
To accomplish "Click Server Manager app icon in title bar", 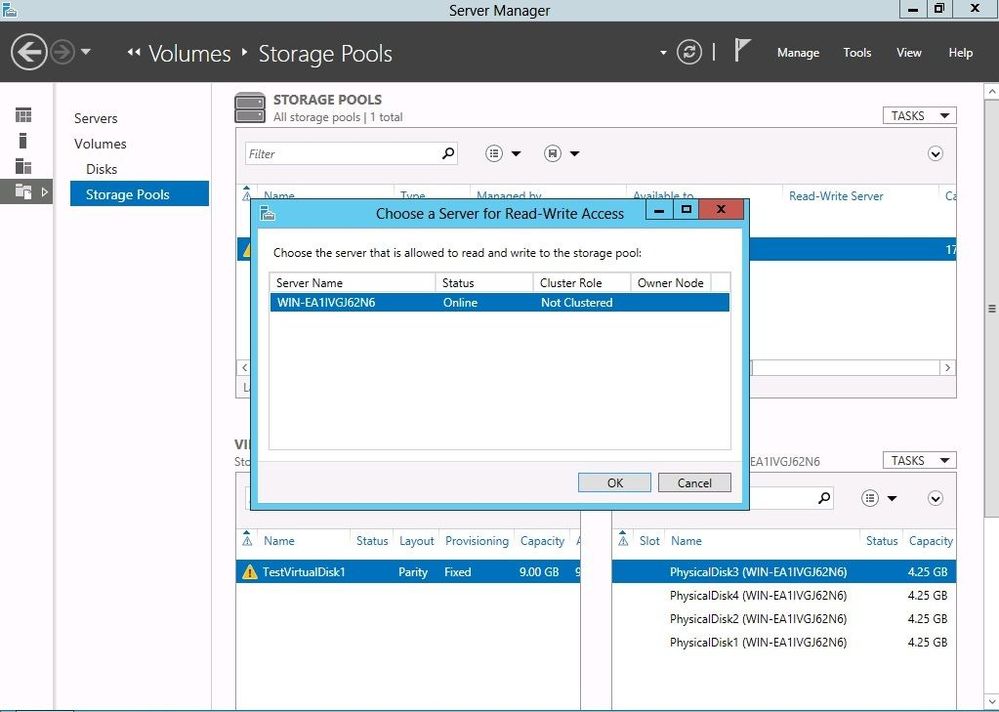I will coord(10,10).
